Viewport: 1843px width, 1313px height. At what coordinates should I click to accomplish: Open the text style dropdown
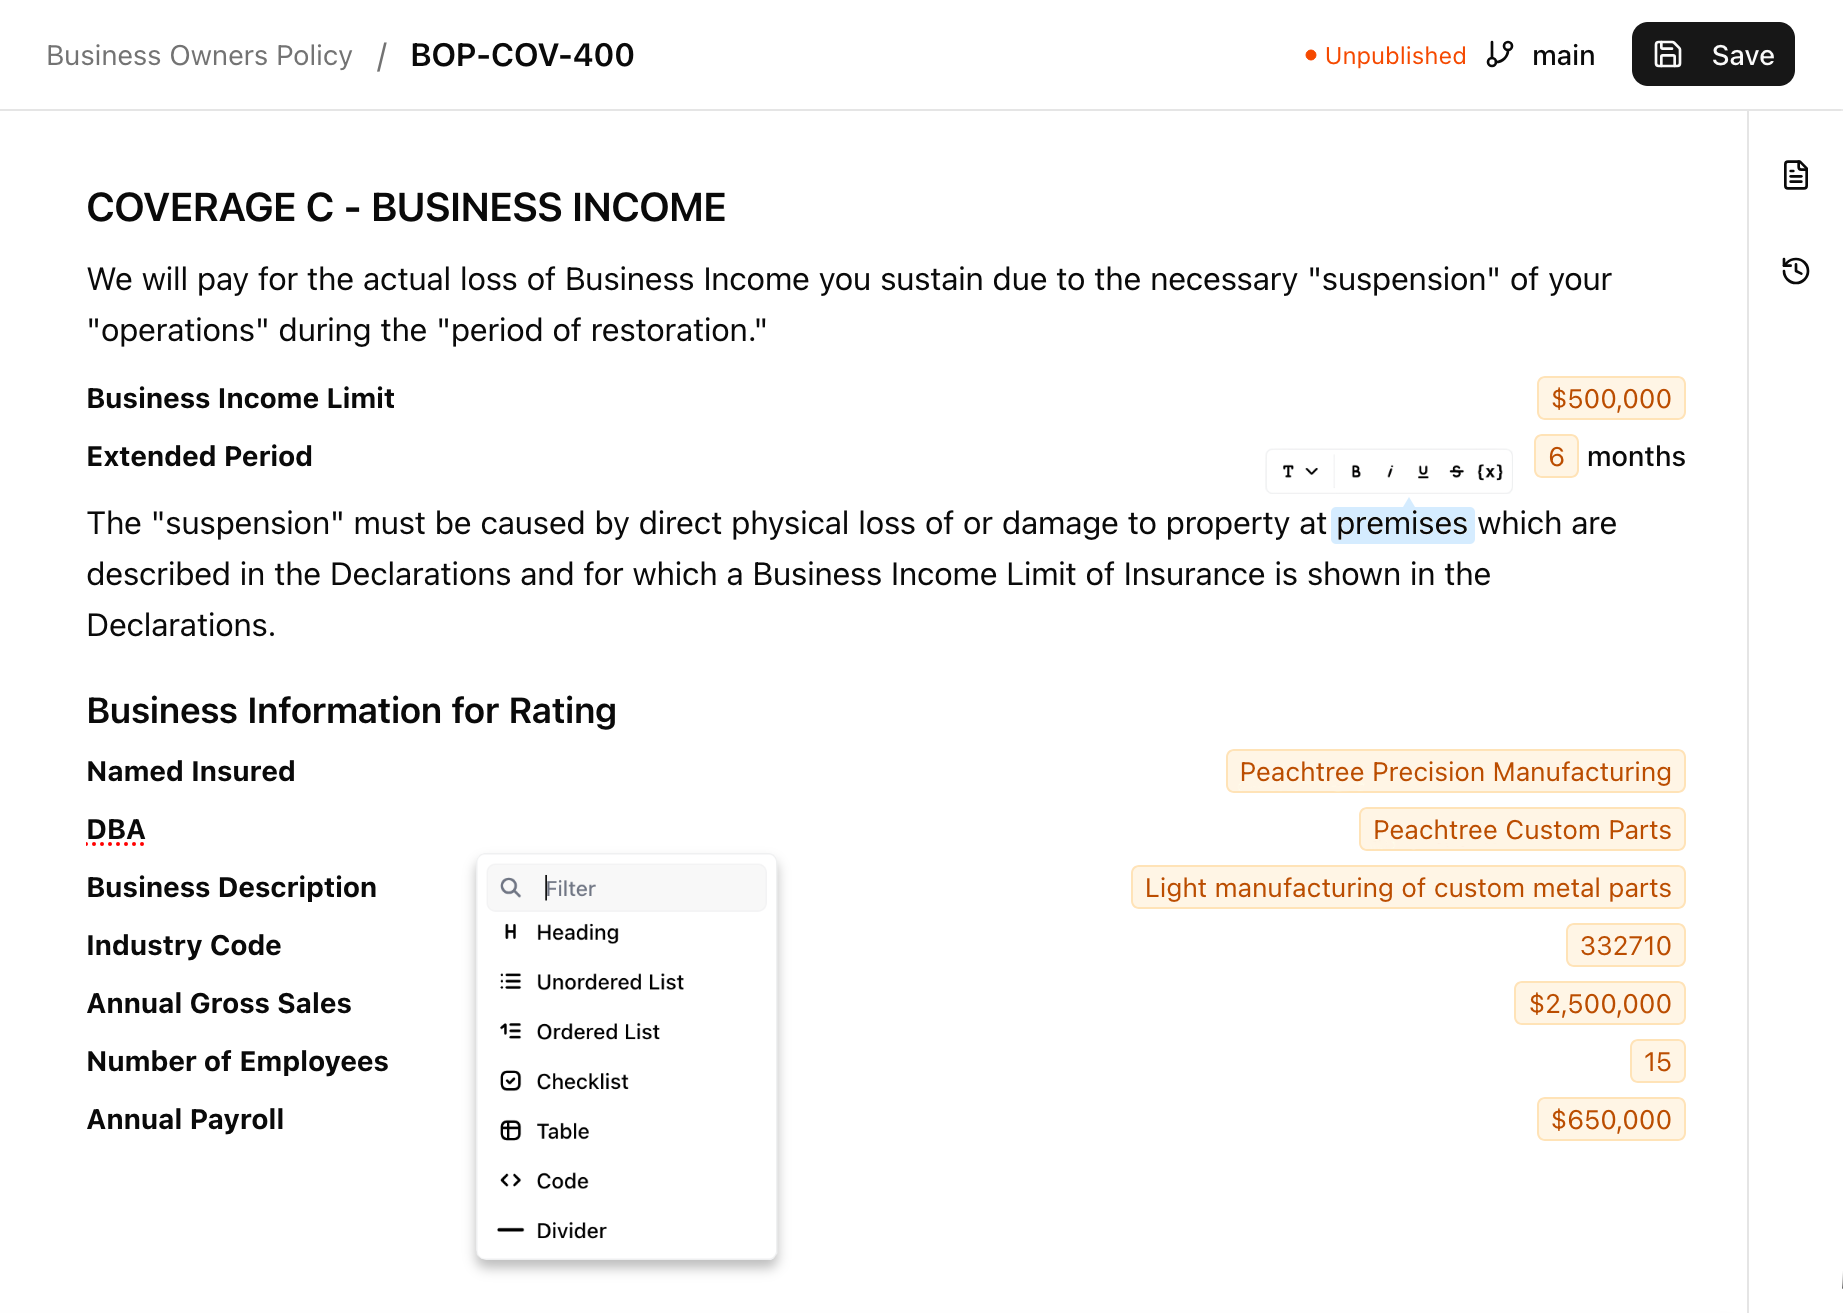1297,471
